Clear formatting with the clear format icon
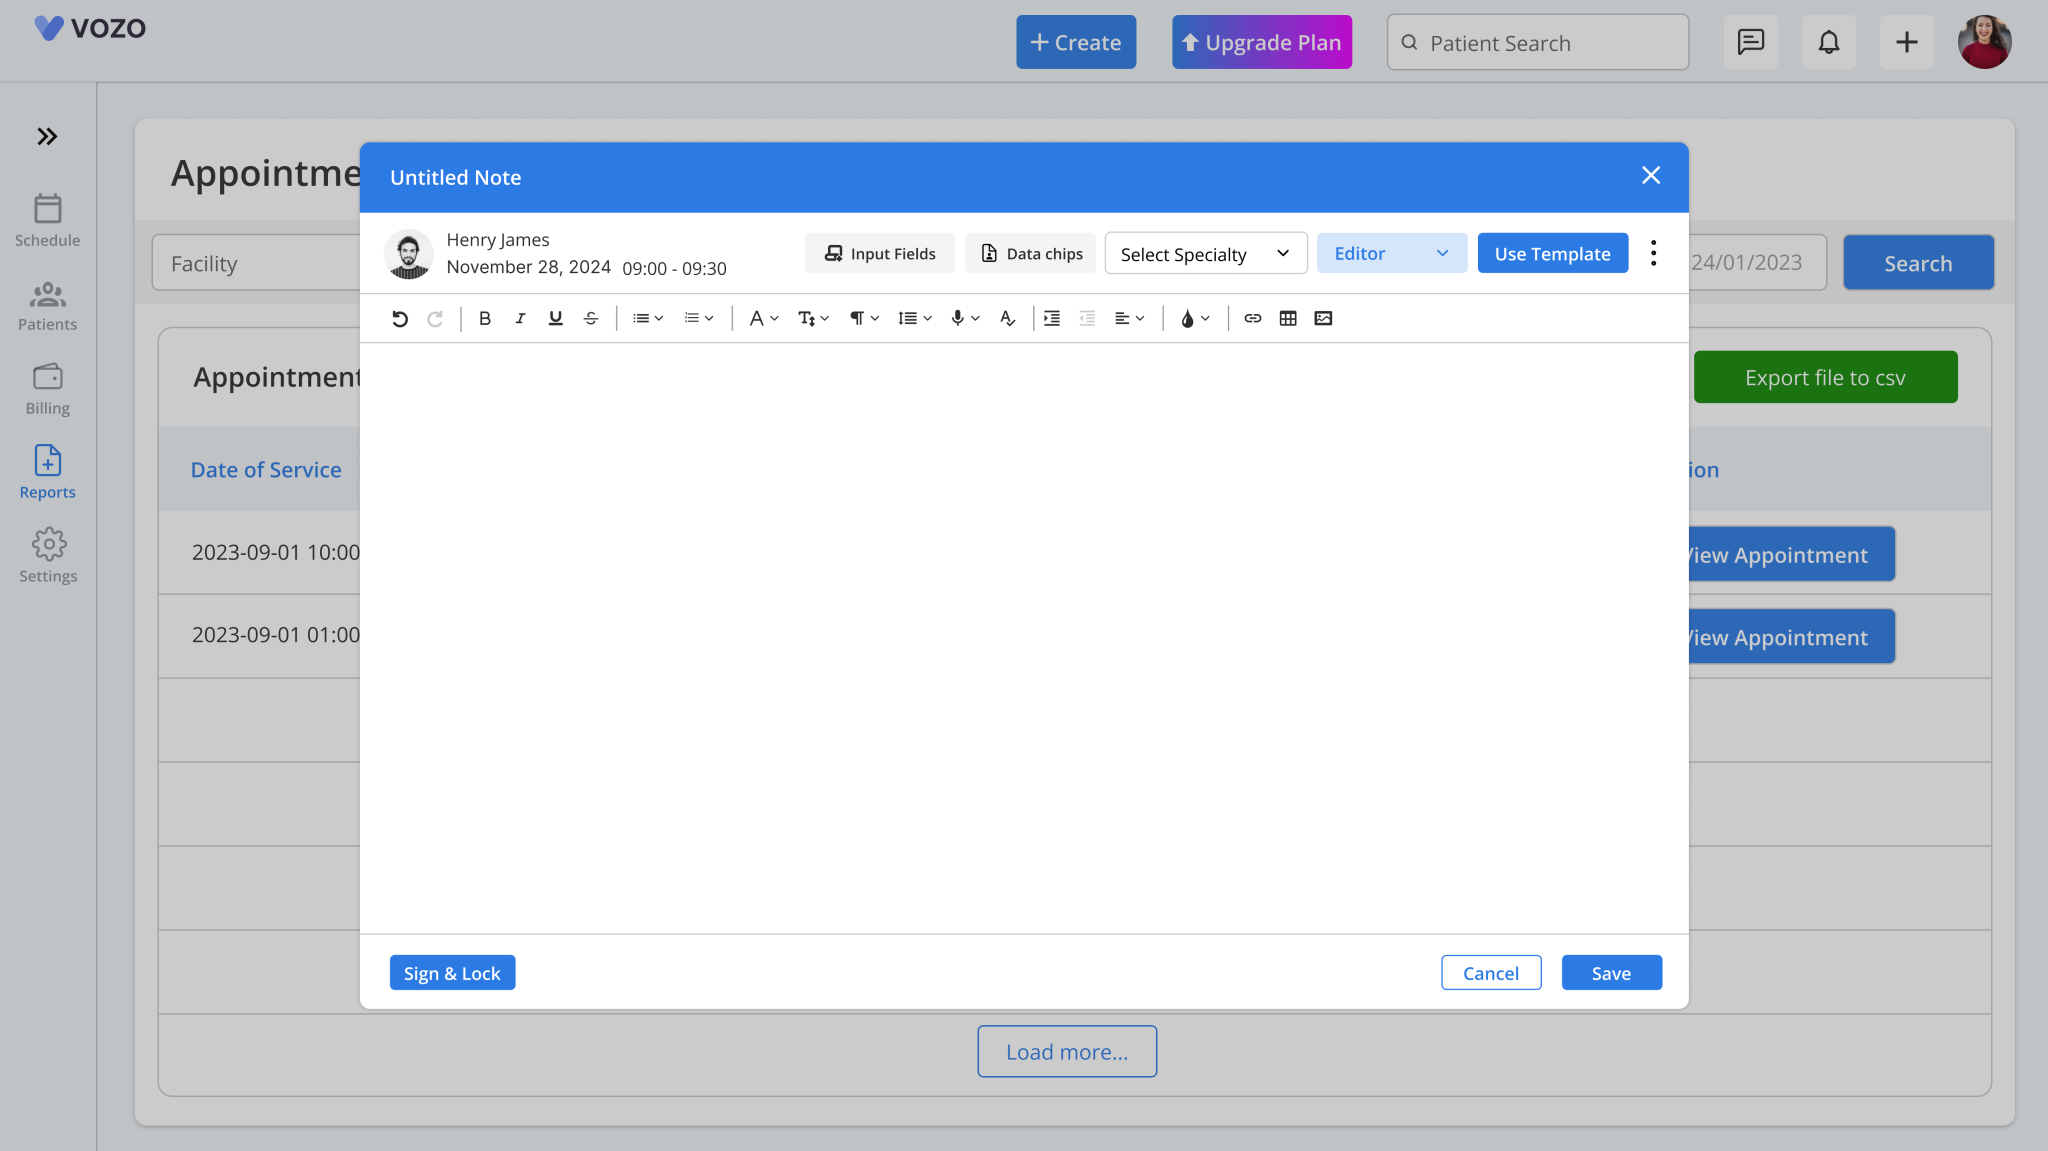 (x=1006, y=318)
